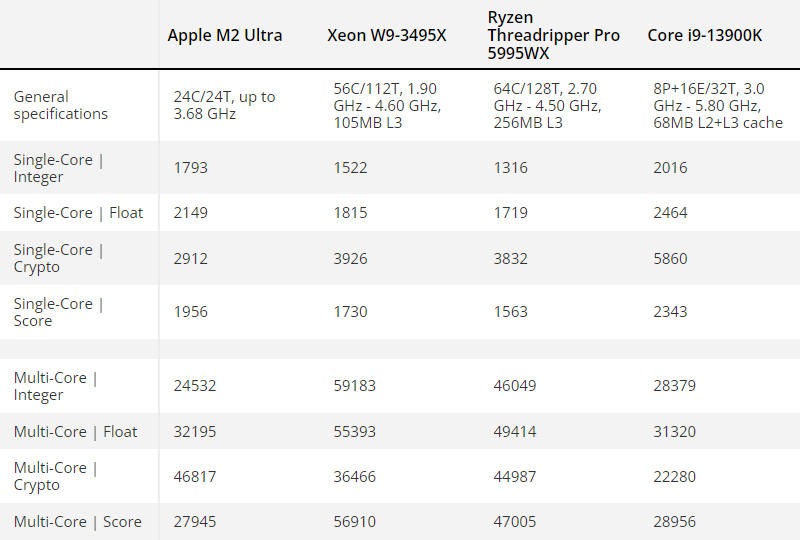Click the Apple M2 Ultra column header

[x=225, y=35]
